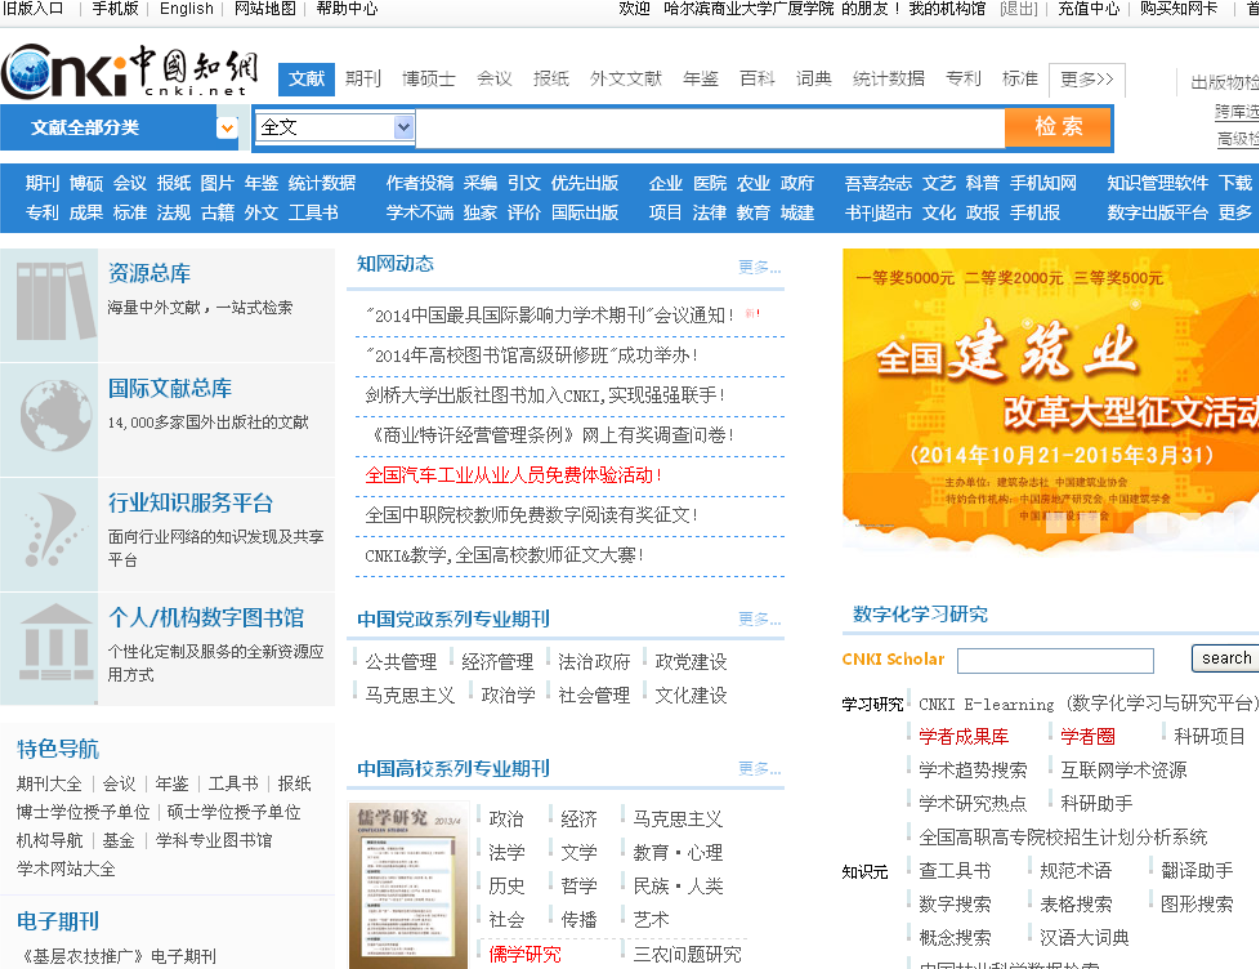Select the 文献 search tab
Screen dimensions: 1259x969
pos(306,79)
